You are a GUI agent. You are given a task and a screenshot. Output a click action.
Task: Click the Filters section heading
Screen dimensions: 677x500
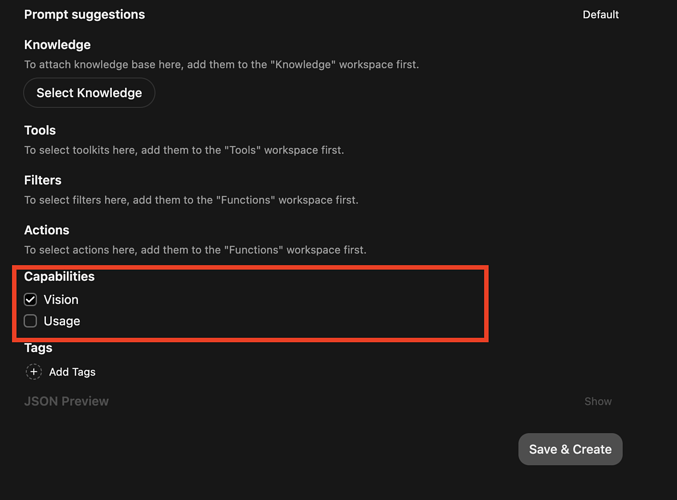tap(43, 180)
